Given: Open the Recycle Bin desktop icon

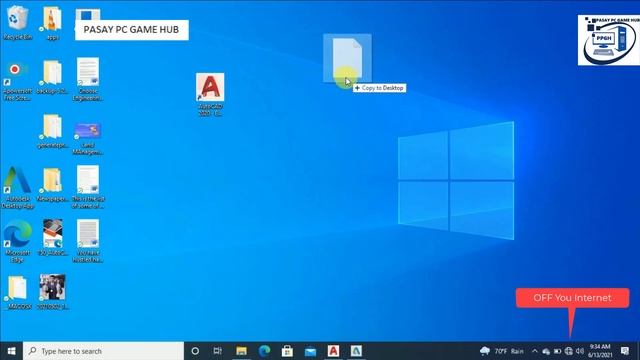Looking at the screenshot, I should point(18,22).
